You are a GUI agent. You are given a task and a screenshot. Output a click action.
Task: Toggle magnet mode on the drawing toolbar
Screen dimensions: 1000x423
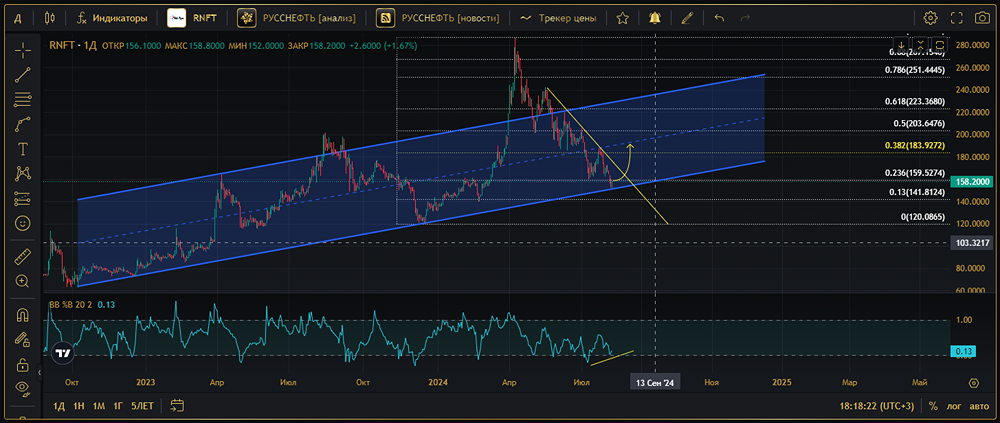coord(22,314)
